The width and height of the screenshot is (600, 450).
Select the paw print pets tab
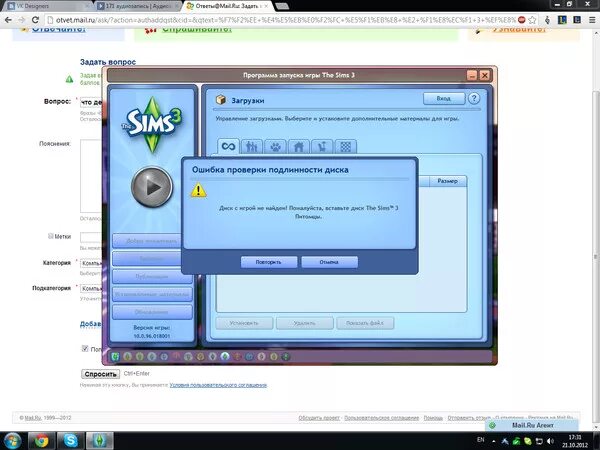[x=275, y=147]
